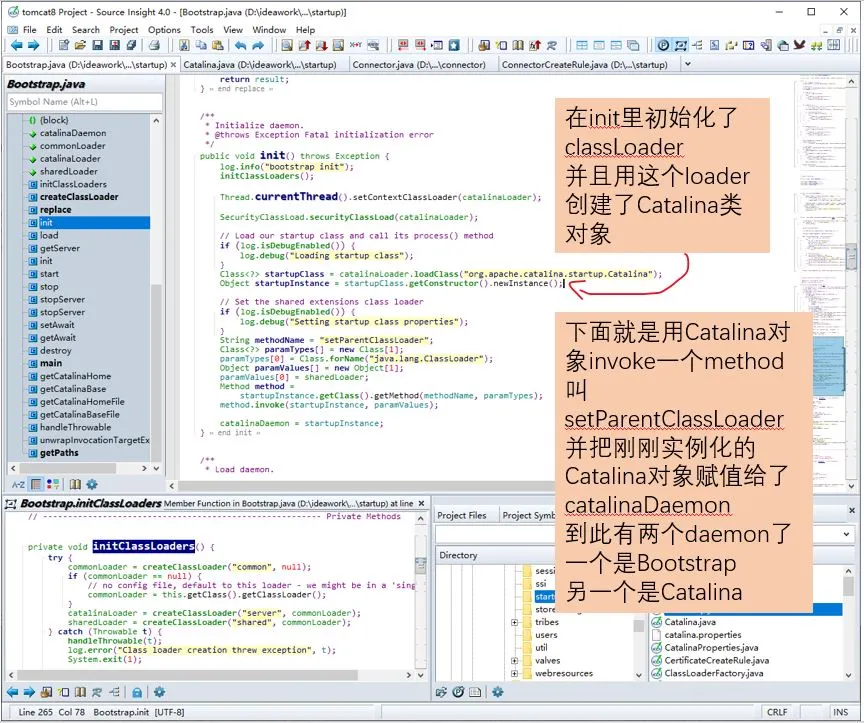Screen dimensions: 864x723
Task: Close the Bootstrap.java tab
Action: [x=174, y=64]
